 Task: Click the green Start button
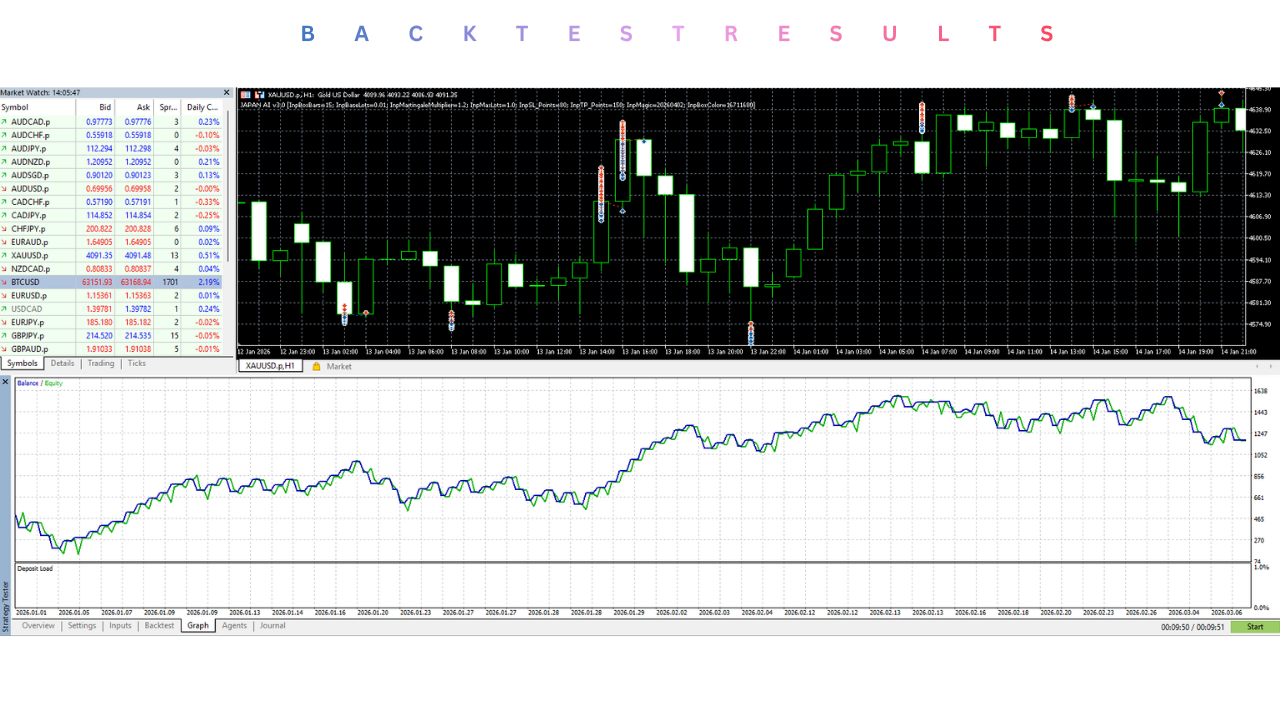1255,627
